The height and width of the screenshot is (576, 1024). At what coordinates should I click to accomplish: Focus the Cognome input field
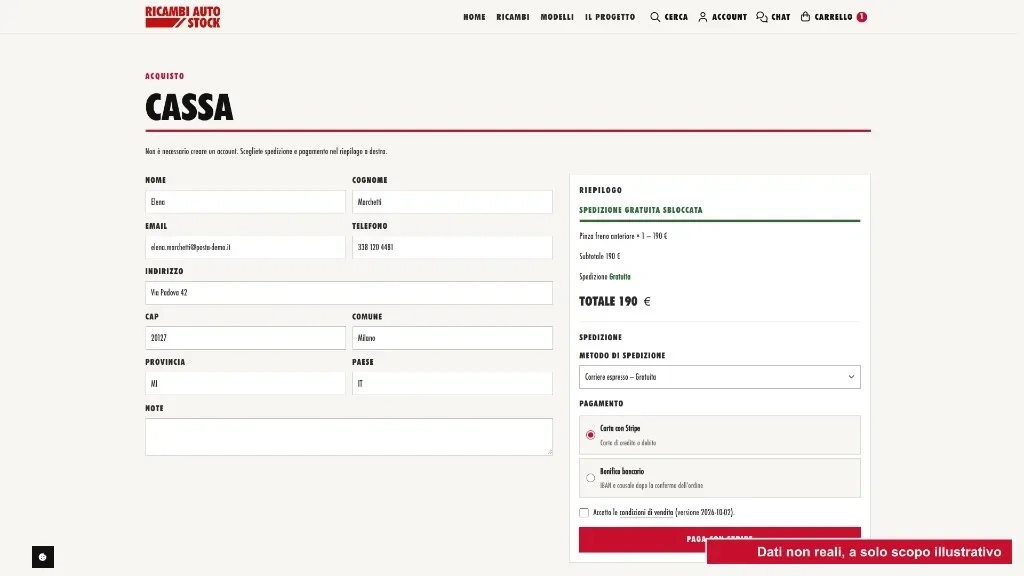[452, 202]
